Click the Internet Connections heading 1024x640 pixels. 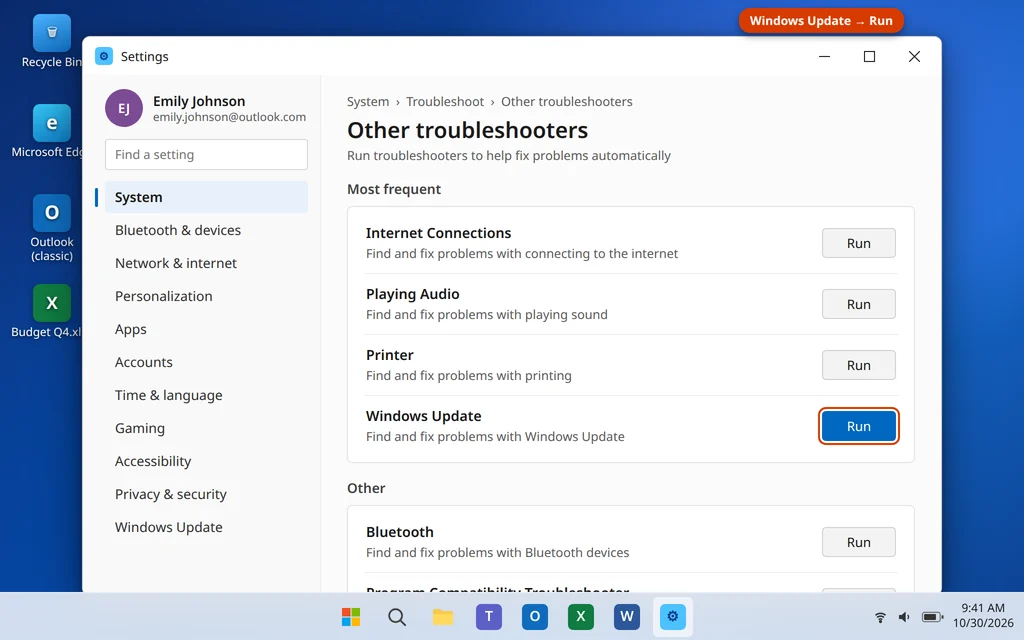tap(438, 233)
